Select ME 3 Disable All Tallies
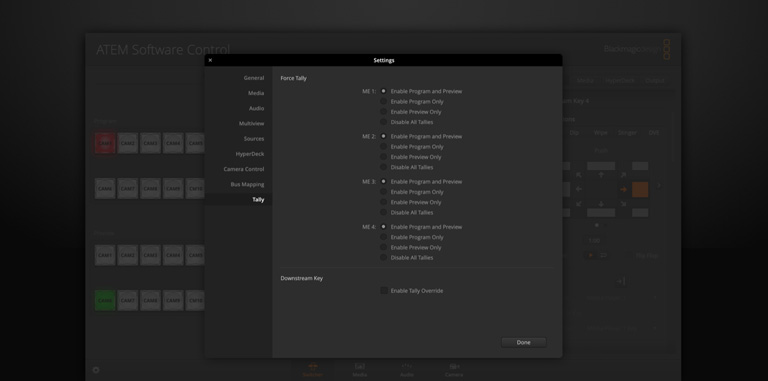This screenshot has height=381, width=768. [384, 212]
